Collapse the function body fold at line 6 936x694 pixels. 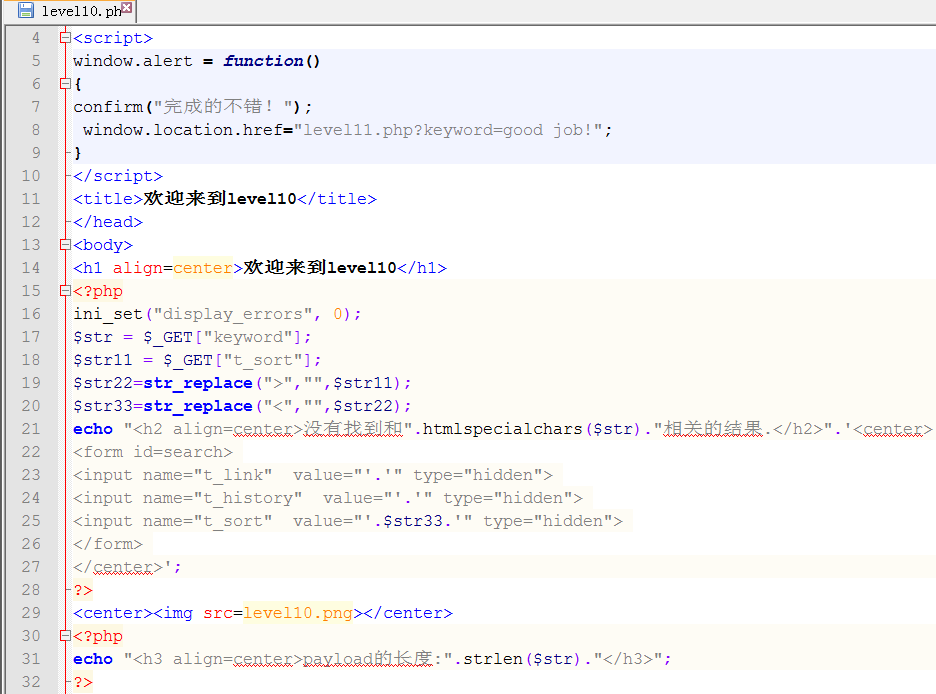[x=65, y=84]
